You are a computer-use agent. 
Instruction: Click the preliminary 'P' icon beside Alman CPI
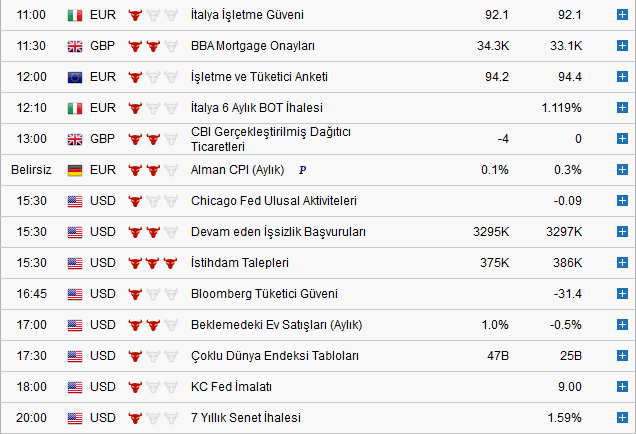pos(302,170)
